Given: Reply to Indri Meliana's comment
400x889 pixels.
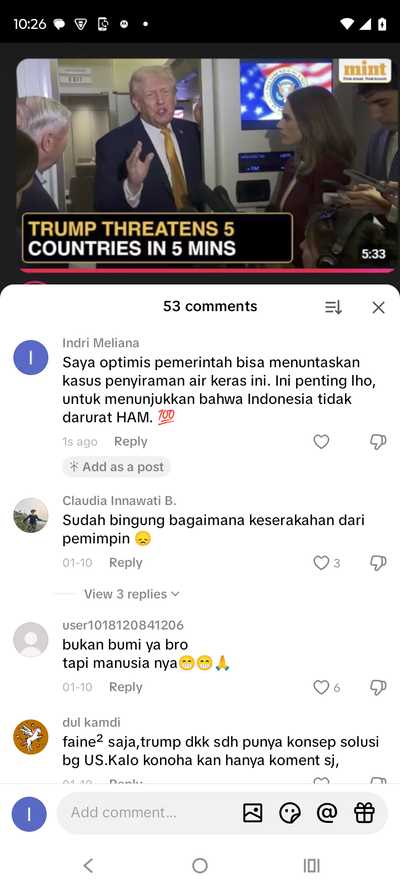Looking at the screenshot, I should click(x=130, y=442).
